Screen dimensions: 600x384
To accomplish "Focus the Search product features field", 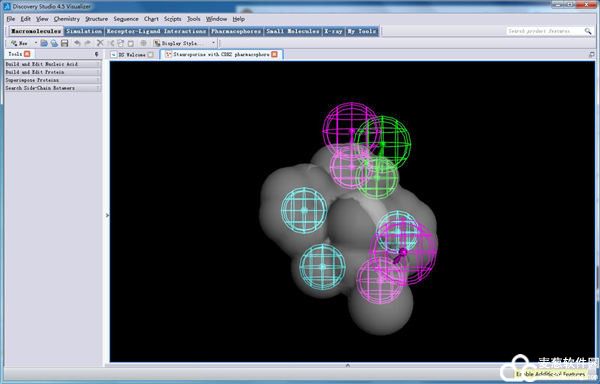I will coord(545,31).
